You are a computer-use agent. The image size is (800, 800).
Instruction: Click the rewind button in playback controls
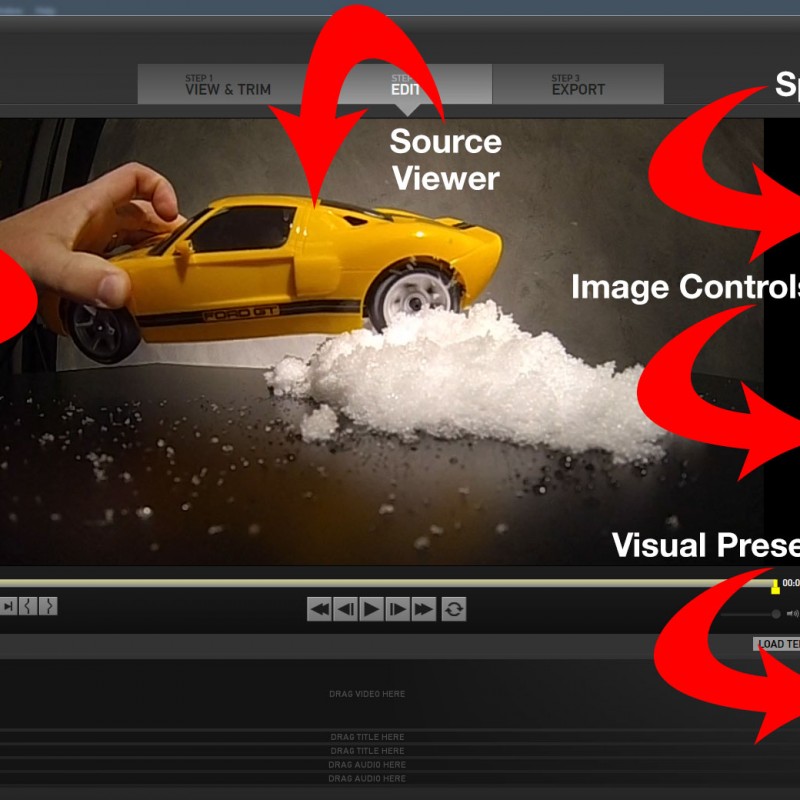(319, 608)
